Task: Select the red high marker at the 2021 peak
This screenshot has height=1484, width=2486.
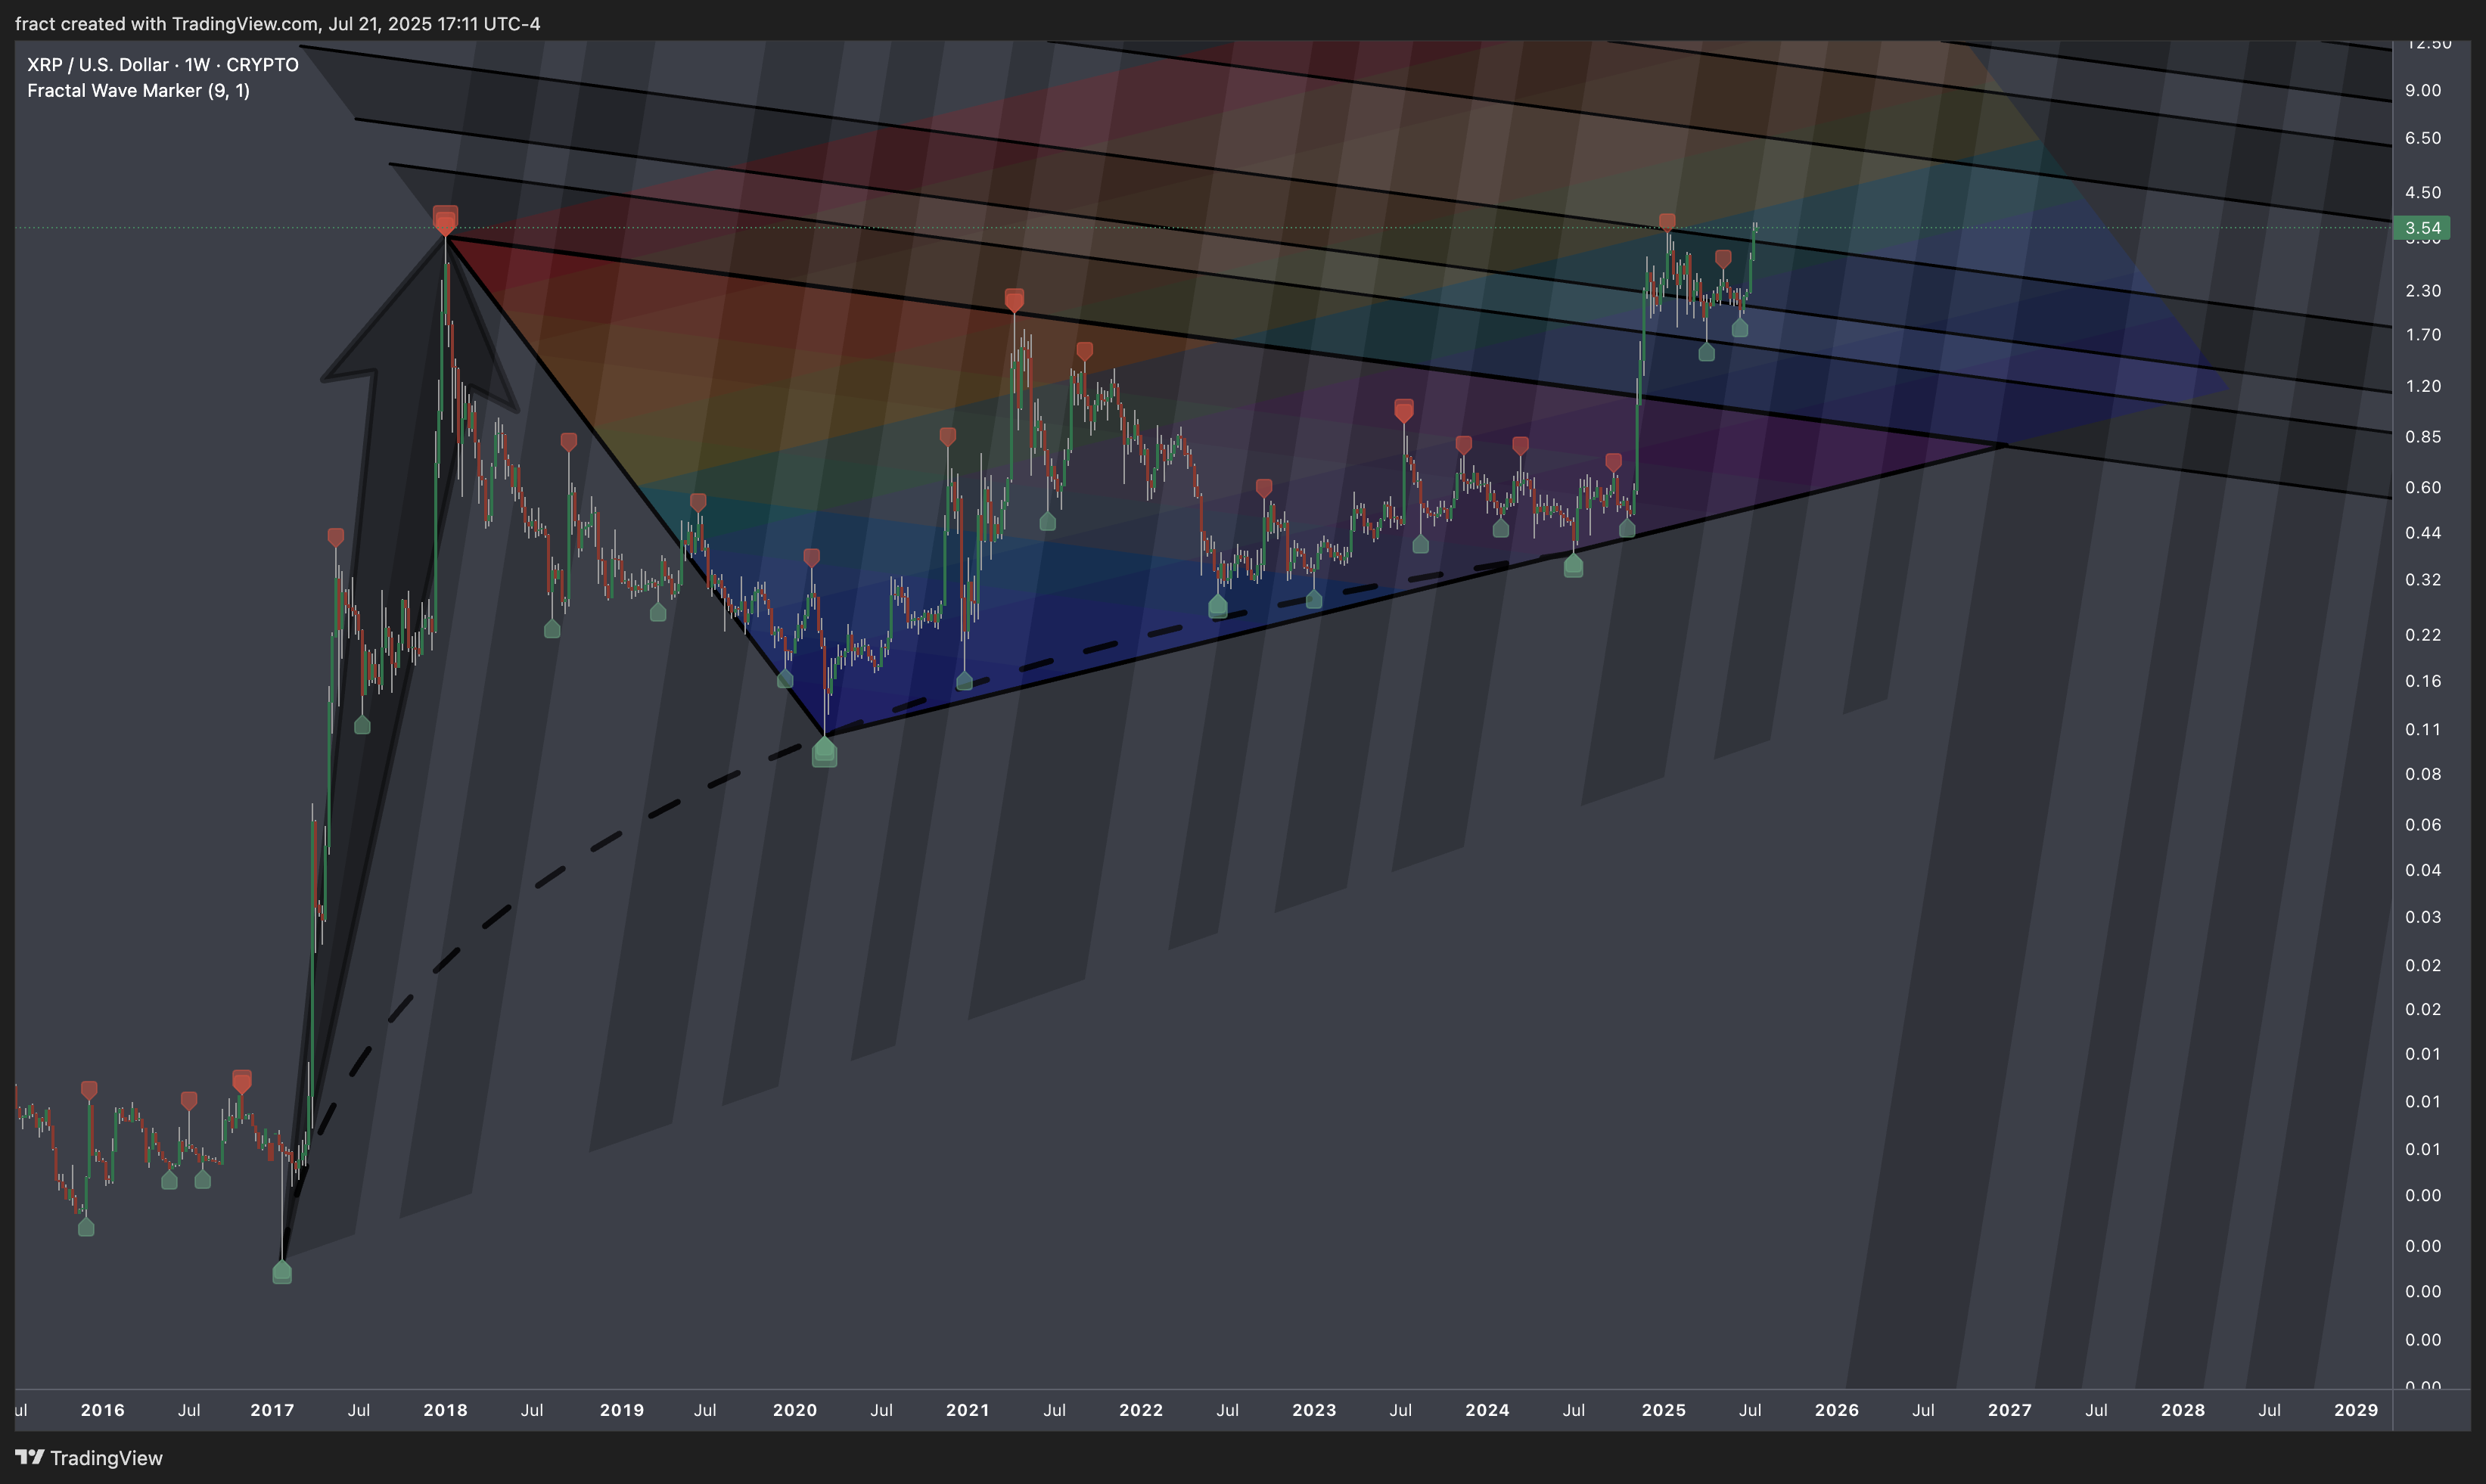Action: (1014, 300)
